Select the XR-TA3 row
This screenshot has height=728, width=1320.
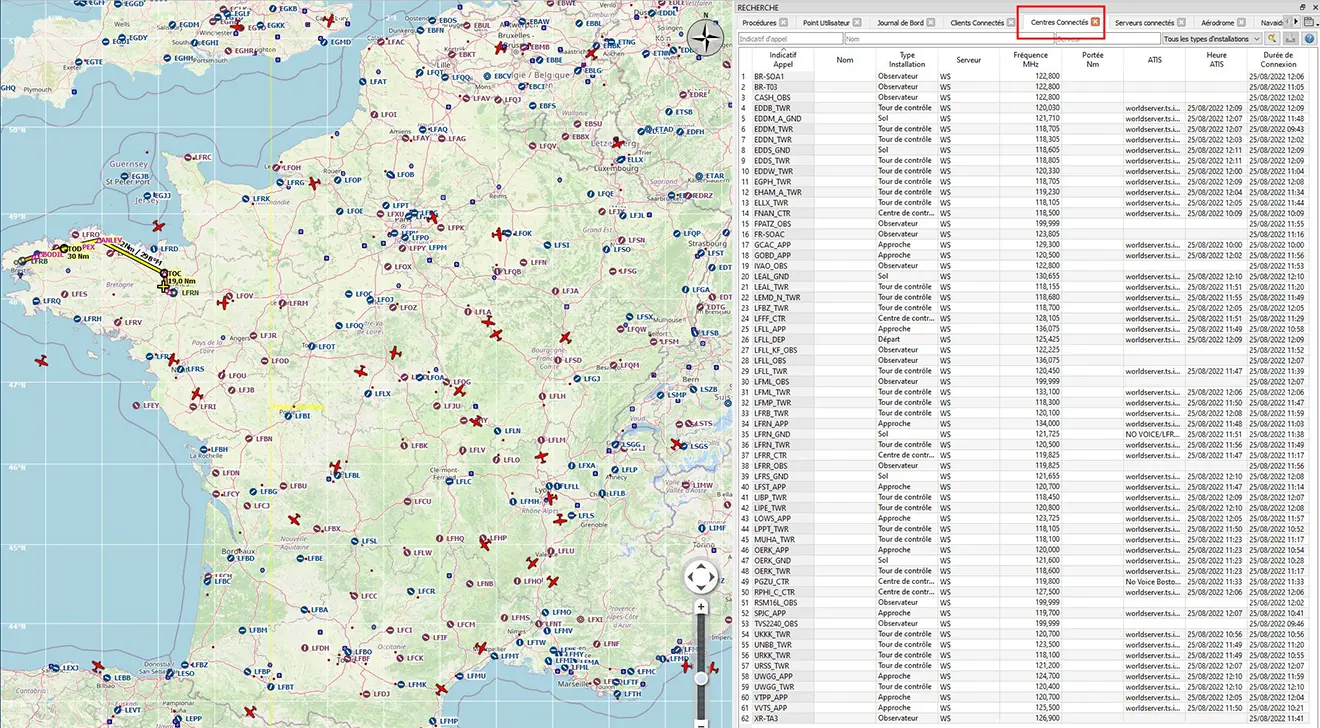tap(1022, 718)
